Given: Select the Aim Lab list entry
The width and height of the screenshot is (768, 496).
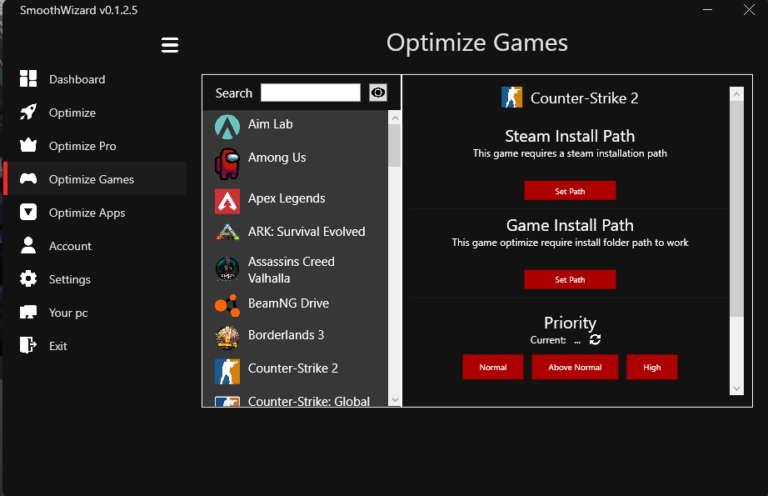Looking at the screenshot, I should click(295, 126).
